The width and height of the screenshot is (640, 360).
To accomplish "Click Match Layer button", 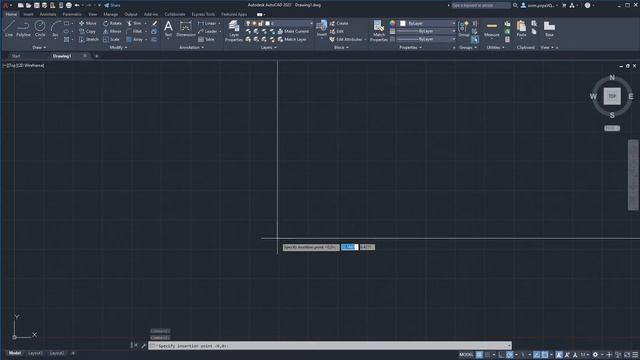I will tap(292, 40).
